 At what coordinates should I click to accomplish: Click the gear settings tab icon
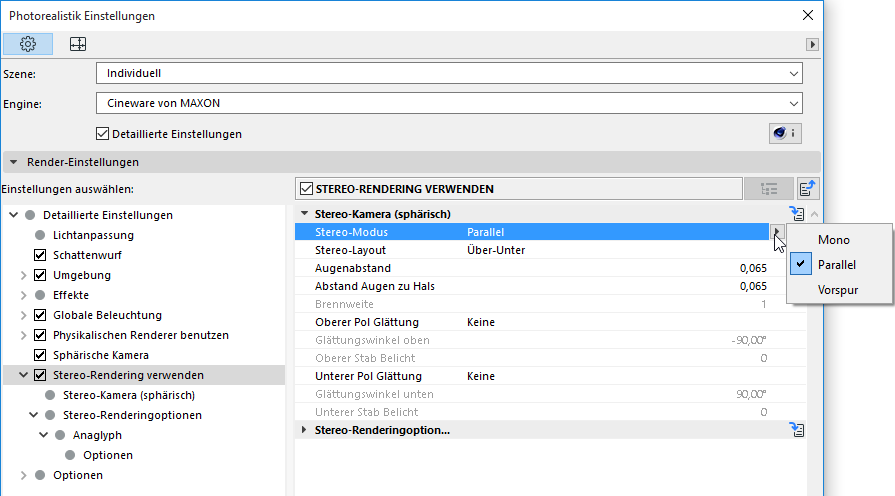tap(28, 44)
